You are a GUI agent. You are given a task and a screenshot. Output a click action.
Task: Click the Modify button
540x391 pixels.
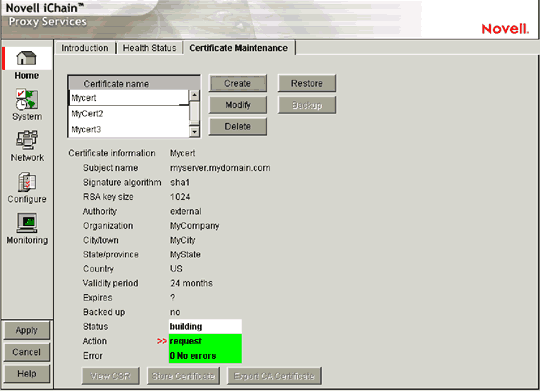[x=238, y=105]
